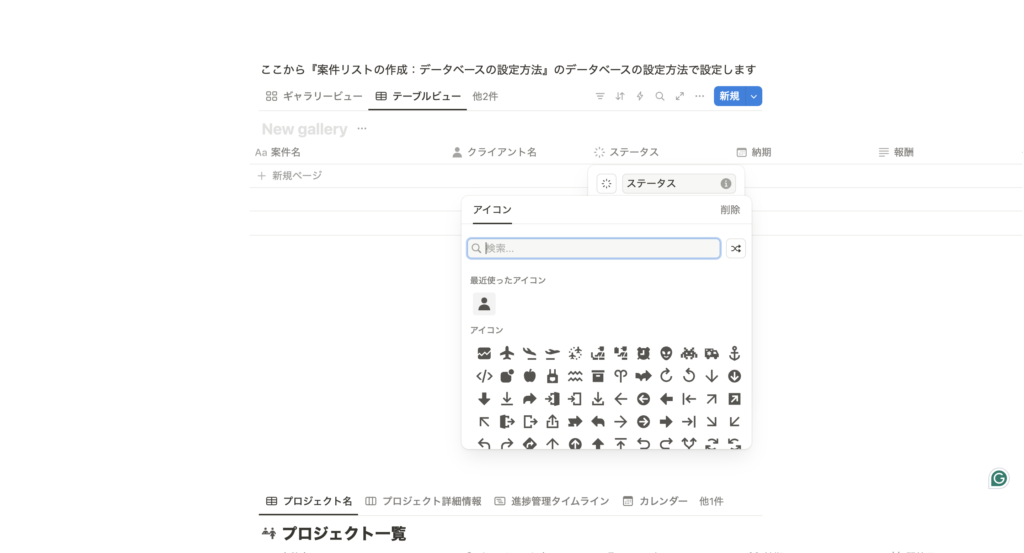Click the shuffle random icon button
The height and width of the screenshot is (553, 1024).
[x=736, y=249]
